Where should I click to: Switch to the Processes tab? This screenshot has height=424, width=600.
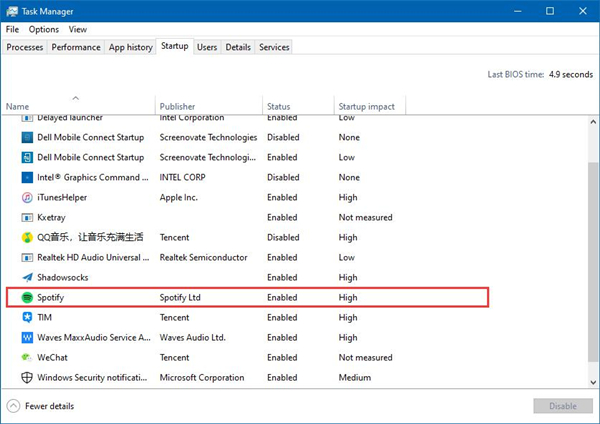click(25, 47)
